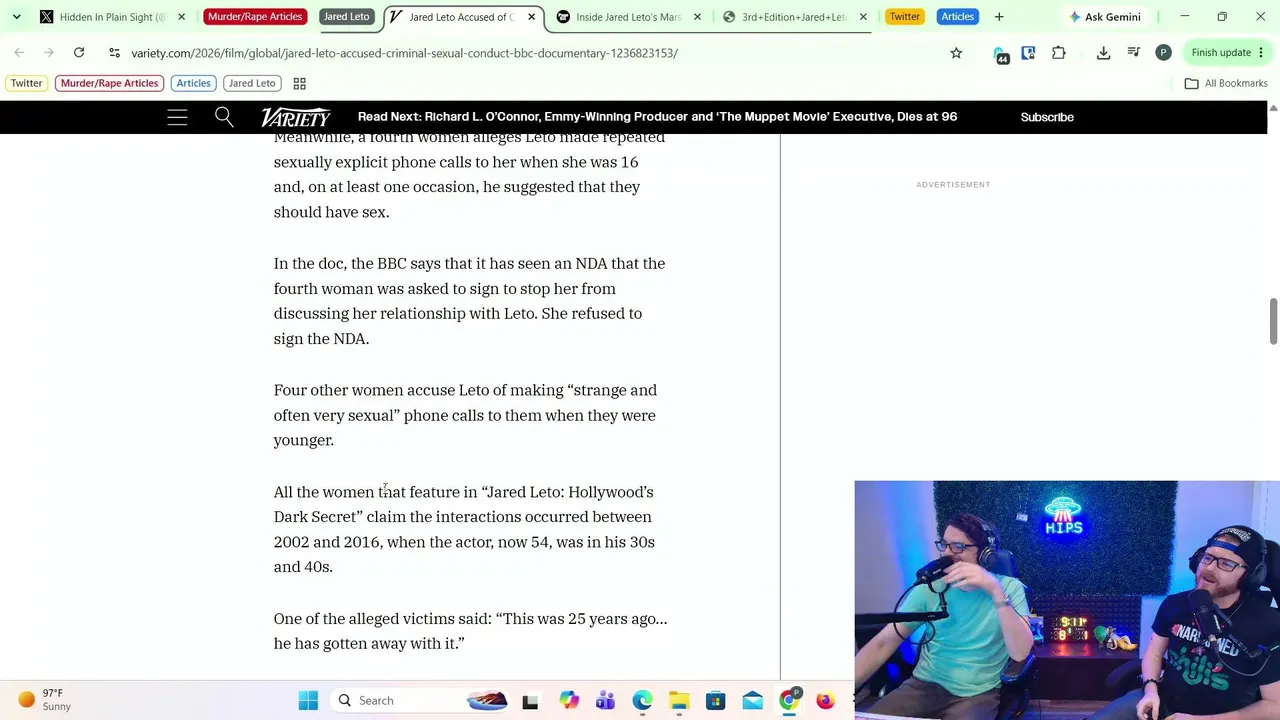The image size is (1280, 720).
Task: Click the text "One of the alleged victims said"
Action: point(382,619)
